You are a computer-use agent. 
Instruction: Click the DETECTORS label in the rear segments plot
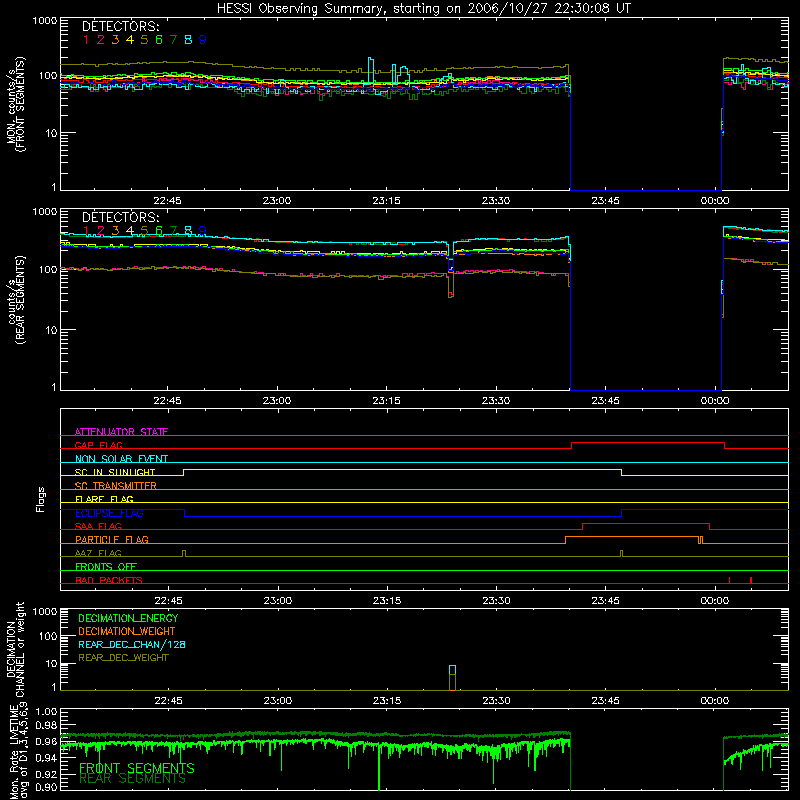pos(120,217)
